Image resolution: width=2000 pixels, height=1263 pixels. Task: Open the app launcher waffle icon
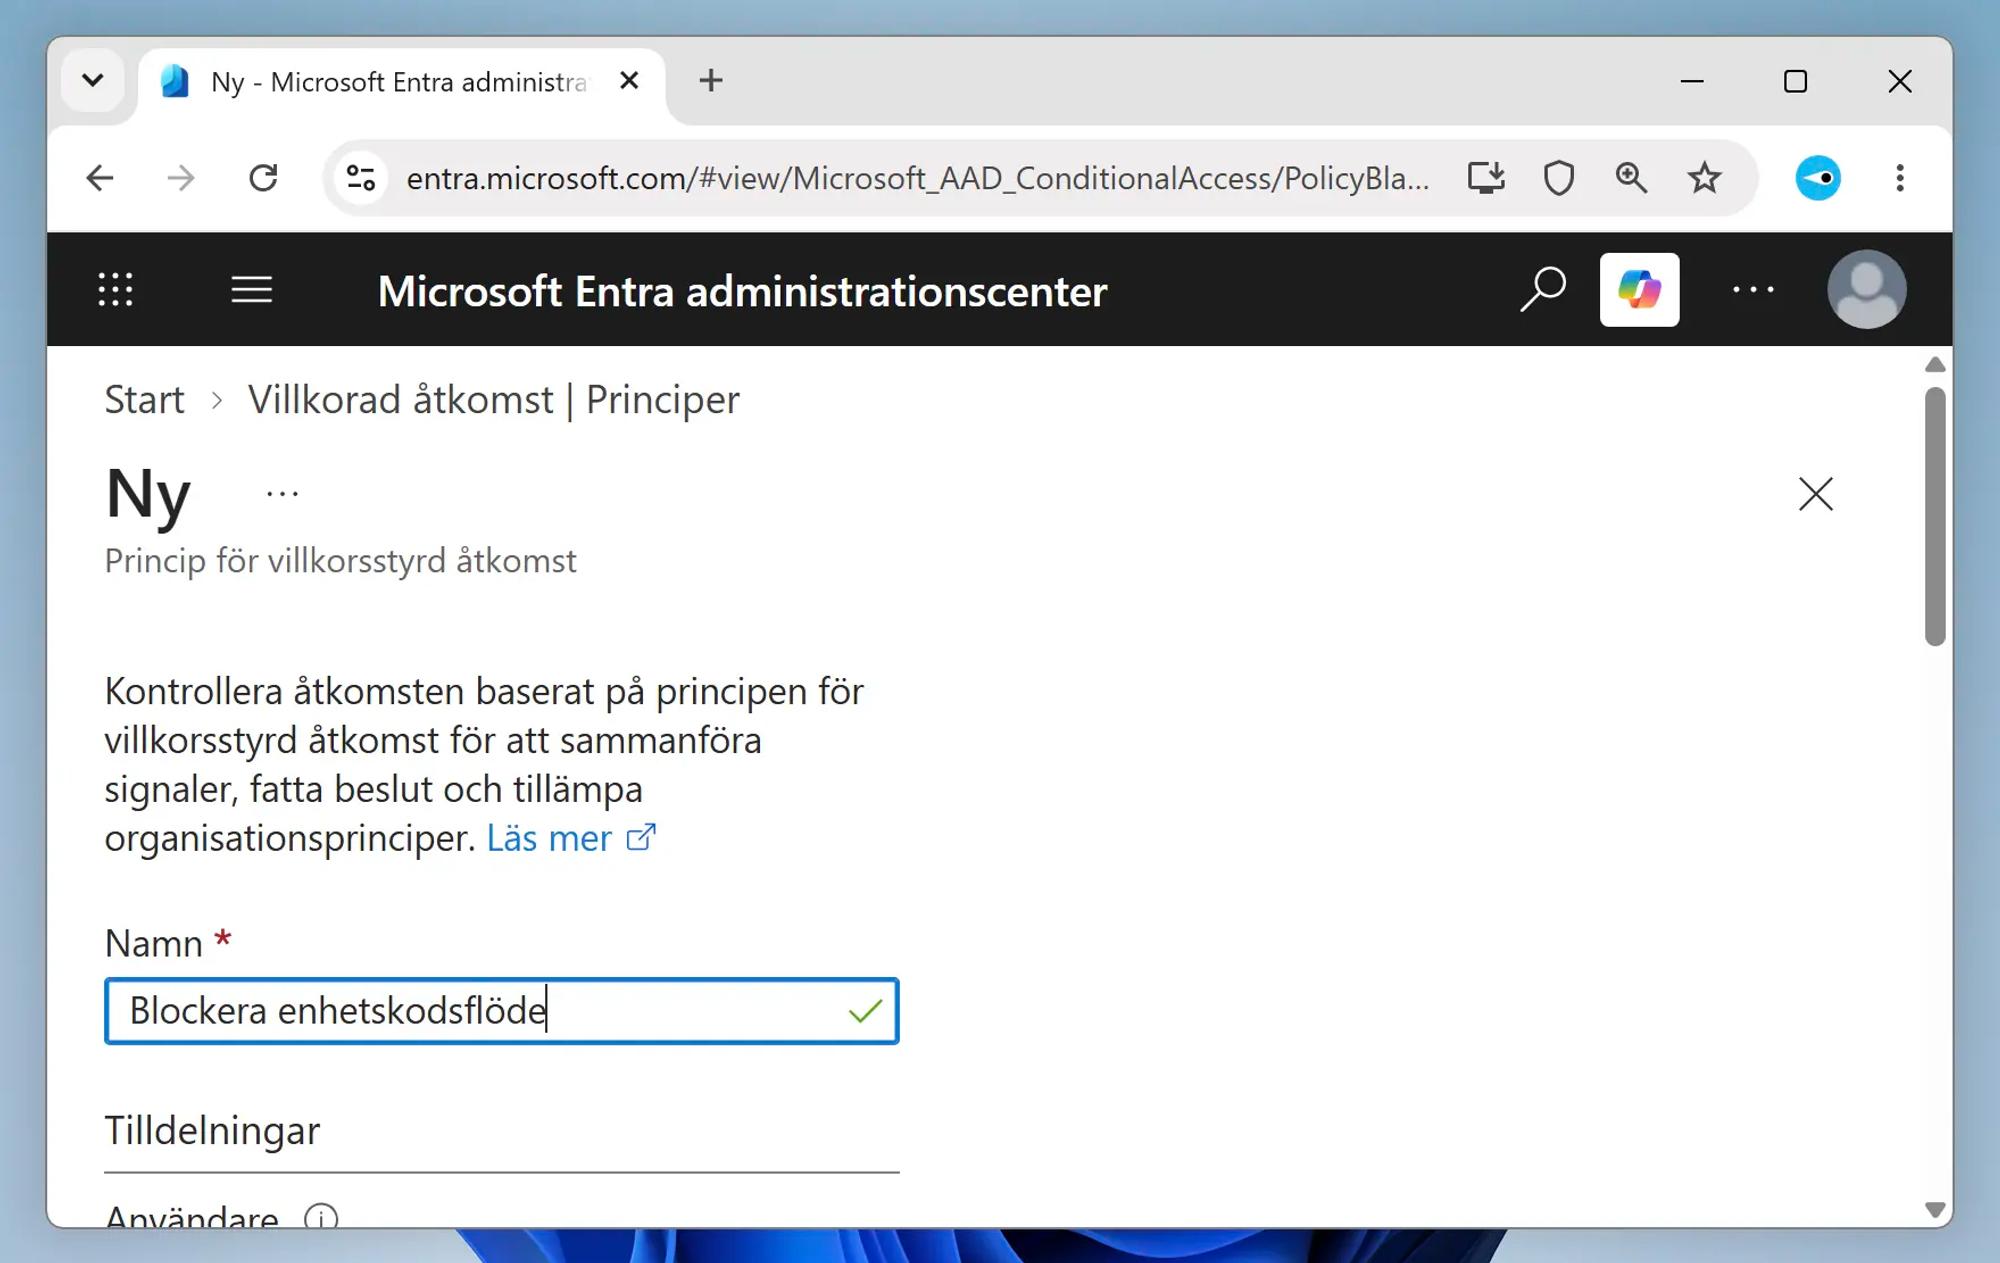116,290
